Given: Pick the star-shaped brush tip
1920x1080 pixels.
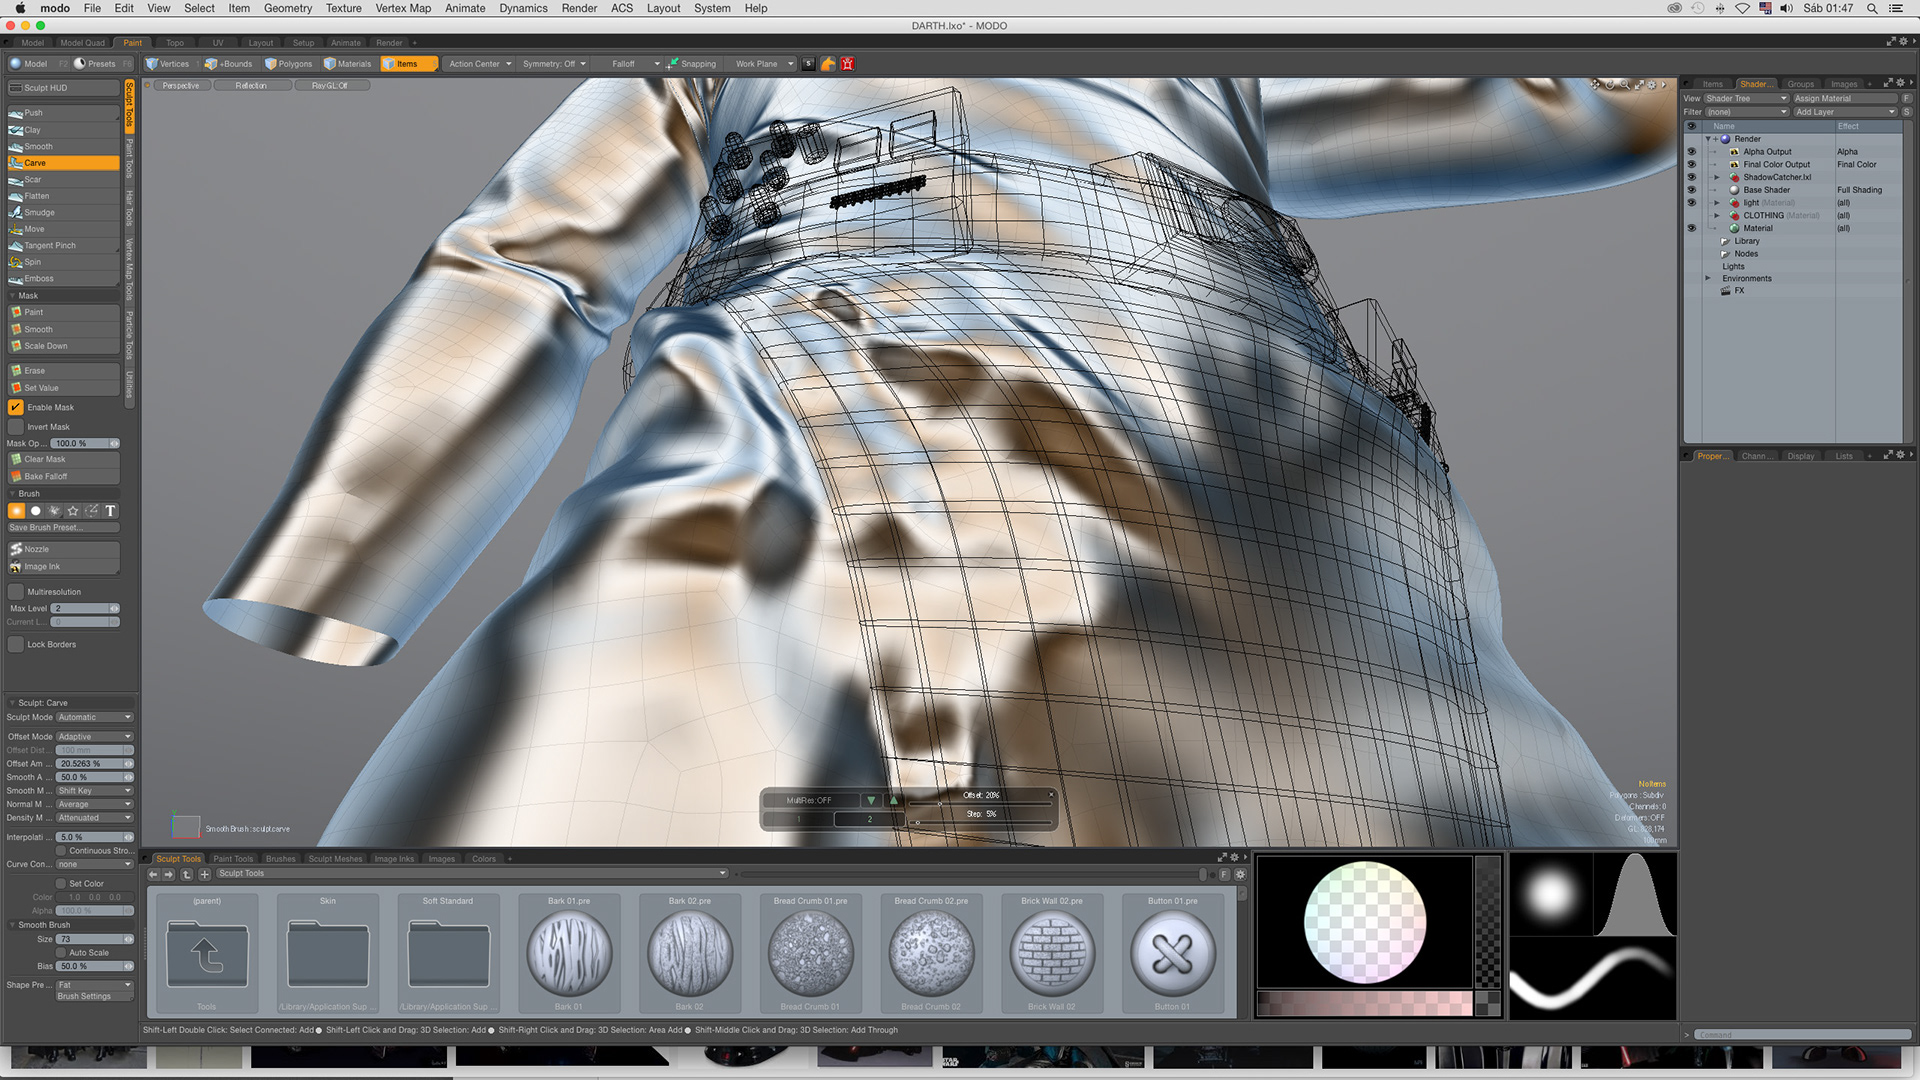Looking at the screenshot, I should click(73, 511).
